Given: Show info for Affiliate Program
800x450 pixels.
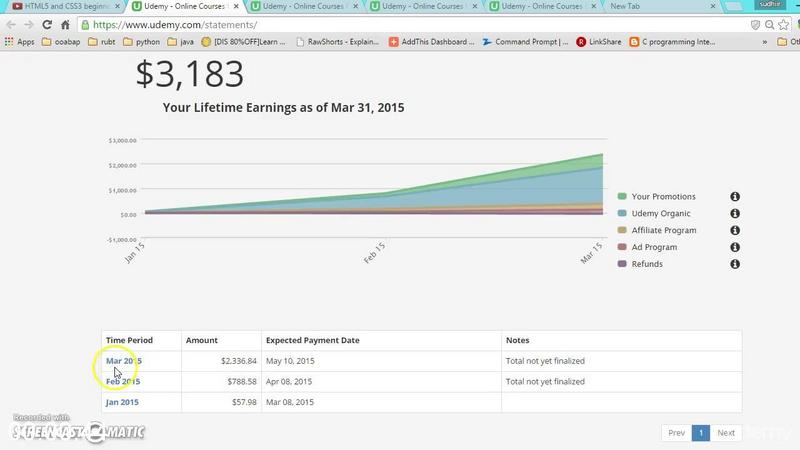Looking at the screenshot, I should [735, 230].
